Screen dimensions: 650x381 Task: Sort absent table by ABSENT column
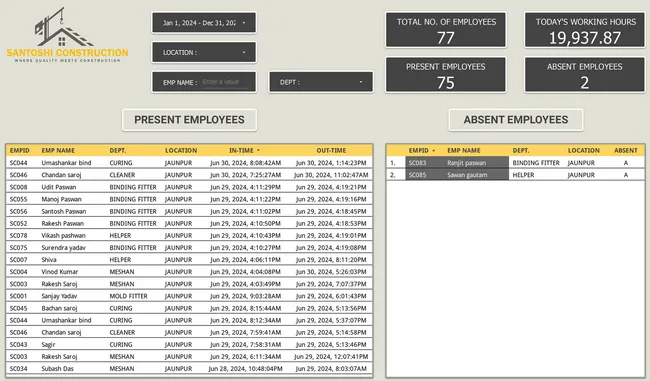pos(626,150)
